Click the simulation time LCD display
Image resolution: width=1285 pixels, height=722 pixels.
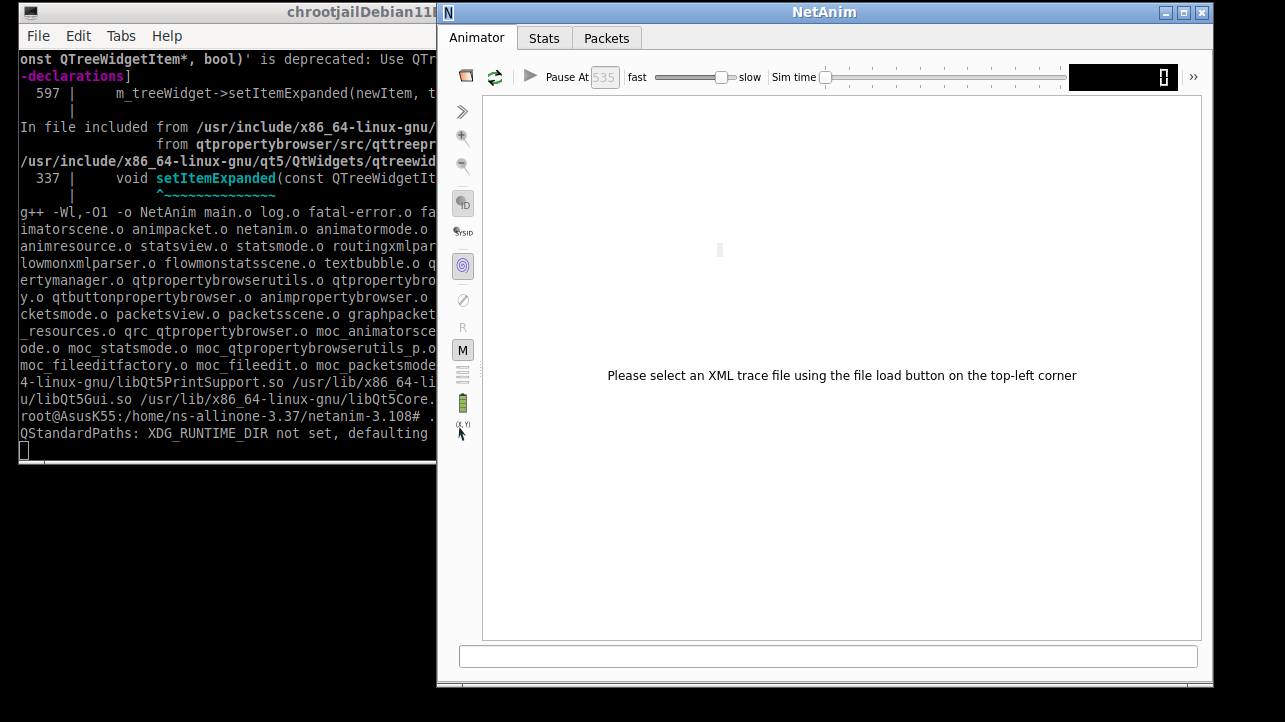[1123, 77]
